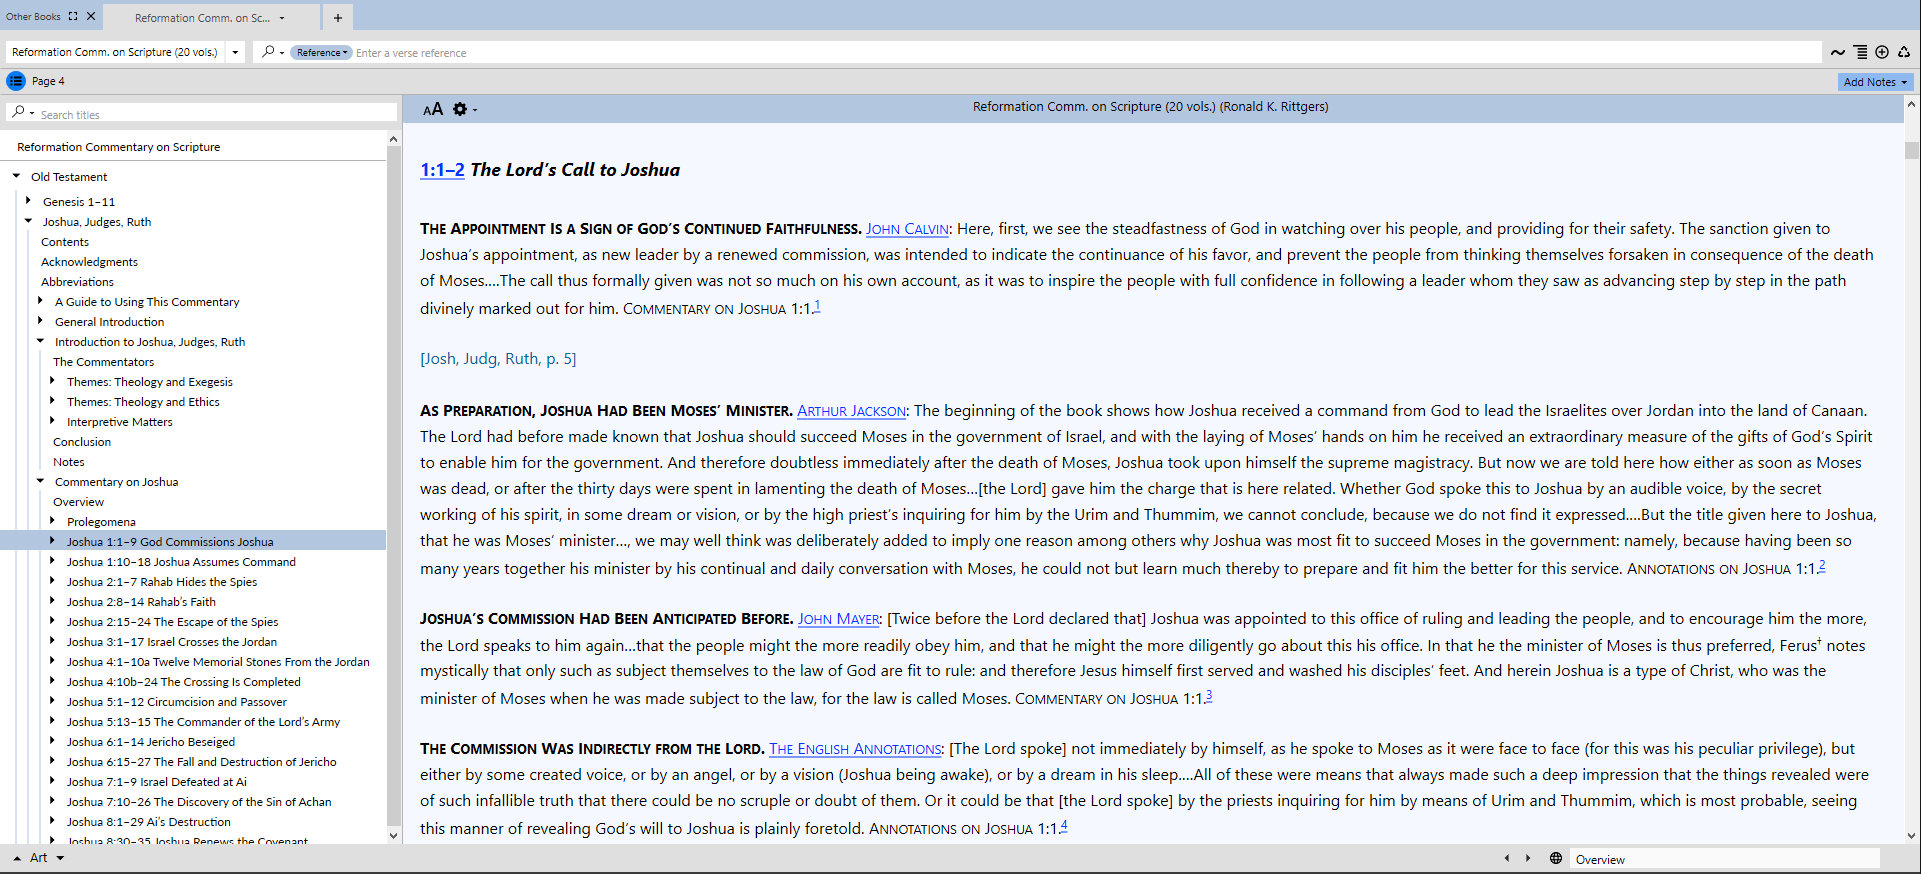The width and height of the screenshot is (1921, 874).
Task: Open the Reformation Comm. tab dropdown arrow
Action: click(282, 18)
